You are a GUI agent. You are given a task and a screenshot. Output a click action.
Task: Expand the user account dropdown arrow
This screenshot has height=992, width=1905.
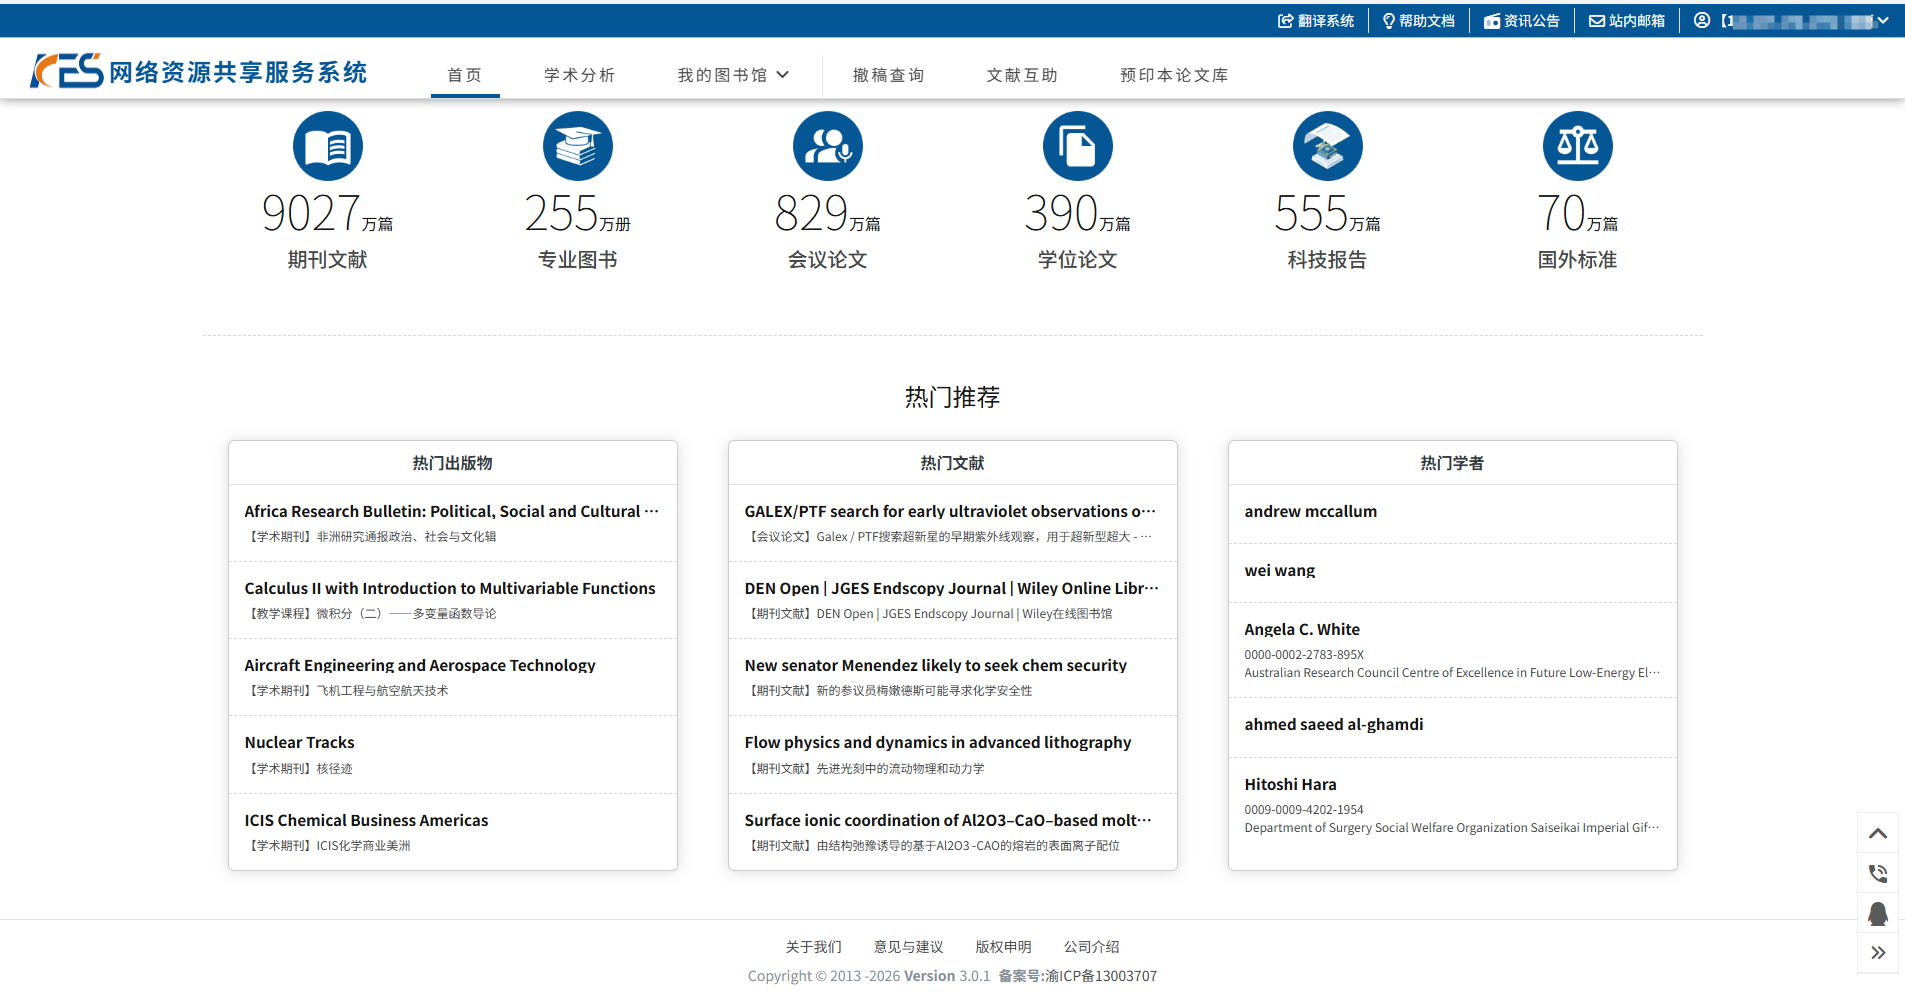click(1883, 20)
